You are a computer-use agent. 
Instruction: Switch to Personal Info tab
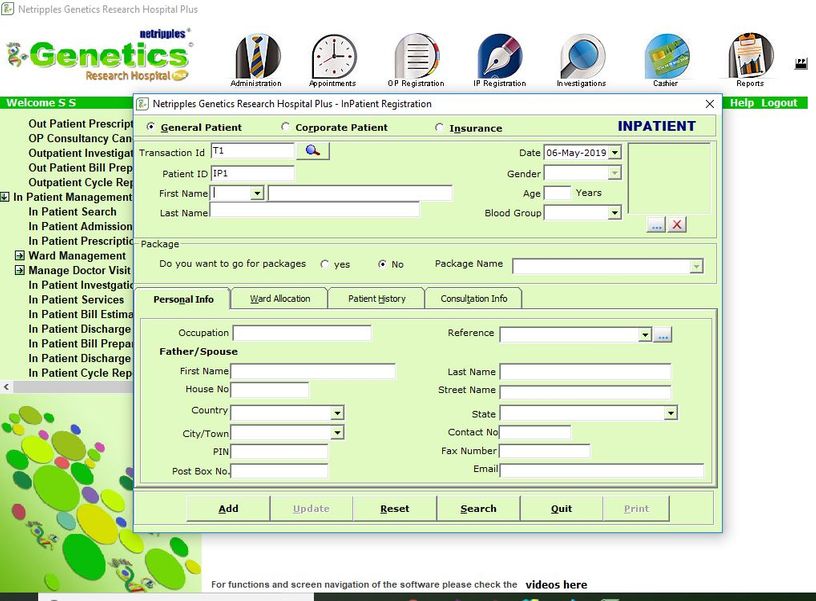183,299
